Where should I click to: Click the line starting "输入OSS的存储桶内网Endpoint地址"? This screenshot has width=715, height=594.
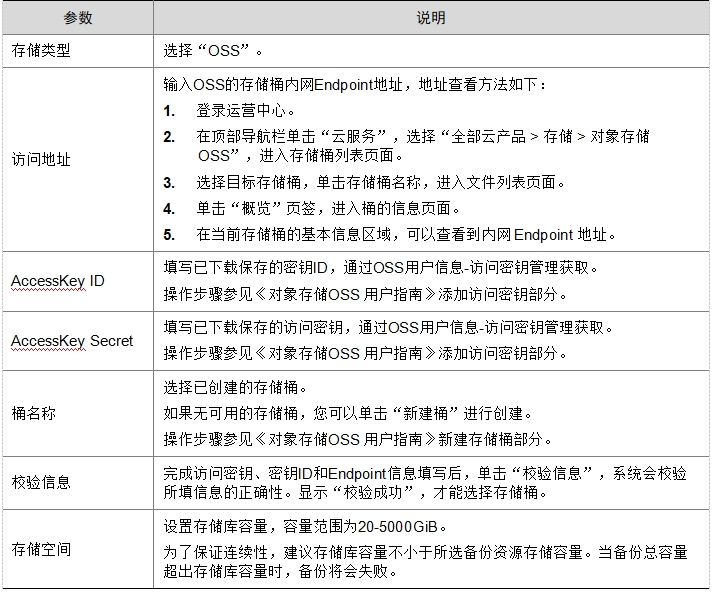(x=355, y=85)
